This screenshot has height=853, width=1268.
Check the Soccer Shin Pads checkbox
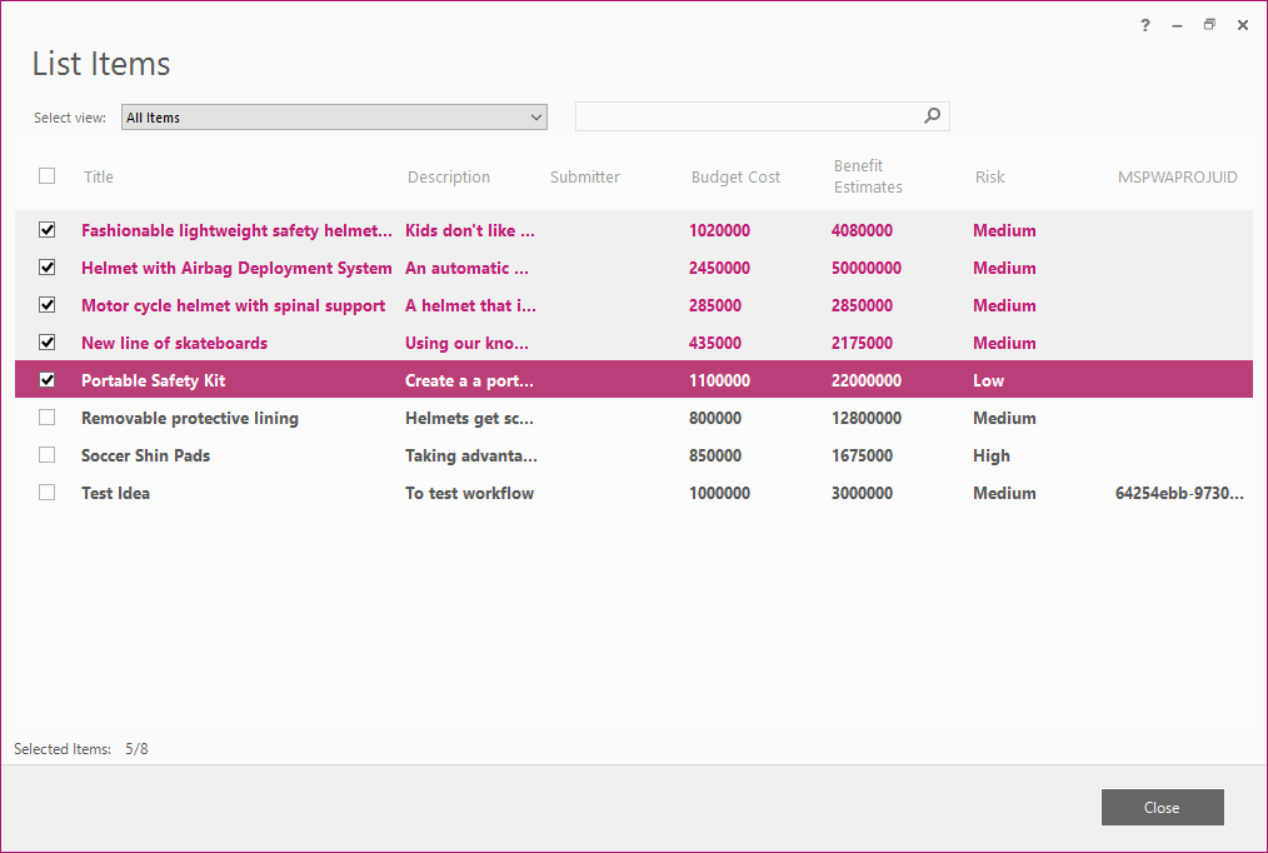(47, 454)
